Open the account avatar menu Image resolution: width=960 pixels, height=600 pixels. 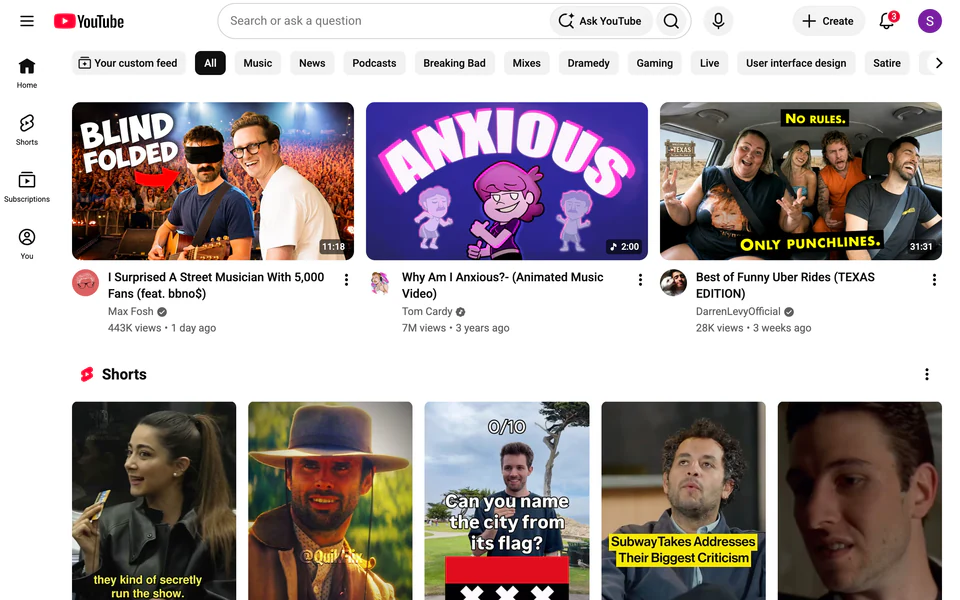[929, 21]
